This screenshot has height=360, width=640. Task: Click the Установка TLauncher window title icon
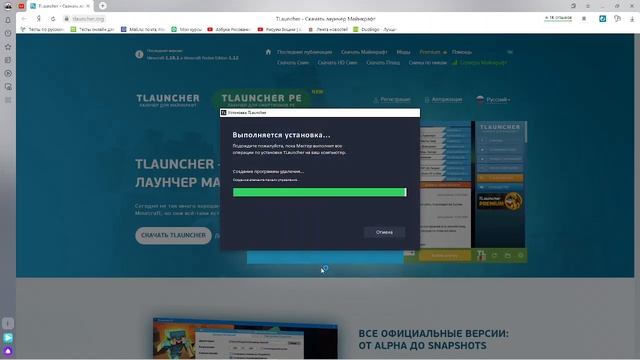coord(223,113)
